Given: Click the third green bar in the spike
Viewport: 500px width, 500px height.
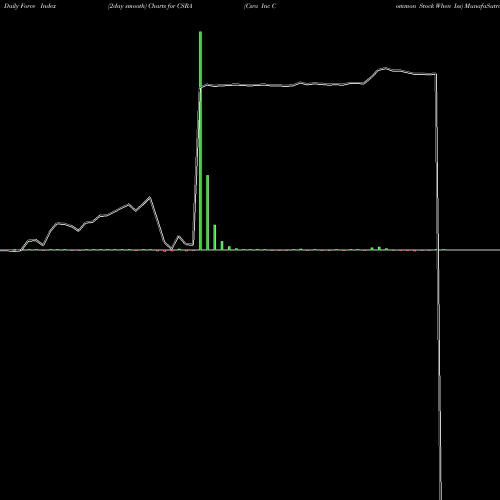Looking at the screenshot, I should pyautogui.click(x=215, y=237).
